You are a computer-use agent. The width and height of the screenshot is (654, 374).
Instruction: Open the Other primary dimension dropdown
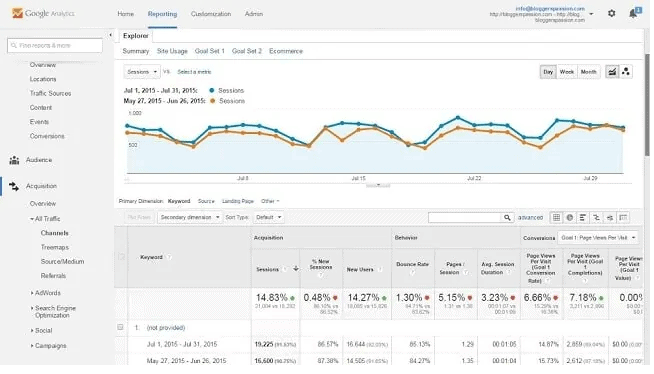coord(270,201)
